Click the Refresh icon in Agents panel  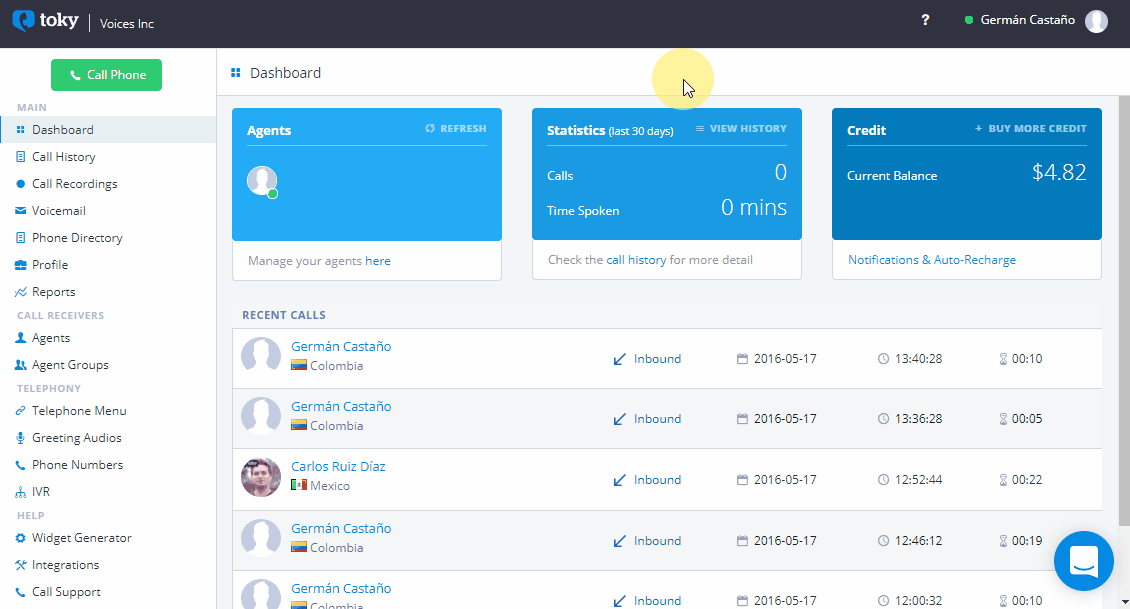click(x=430, y=129)
